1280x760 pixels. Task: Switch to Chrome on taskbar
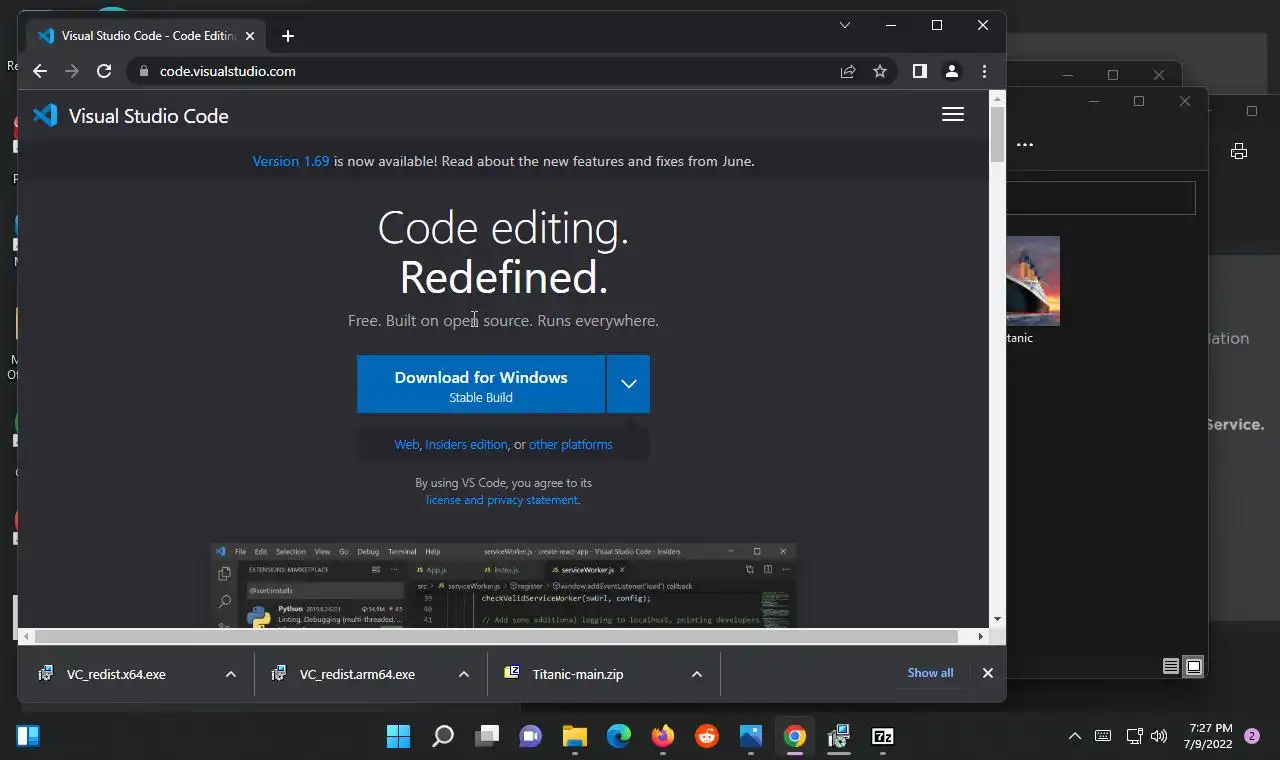pos(795,737)
